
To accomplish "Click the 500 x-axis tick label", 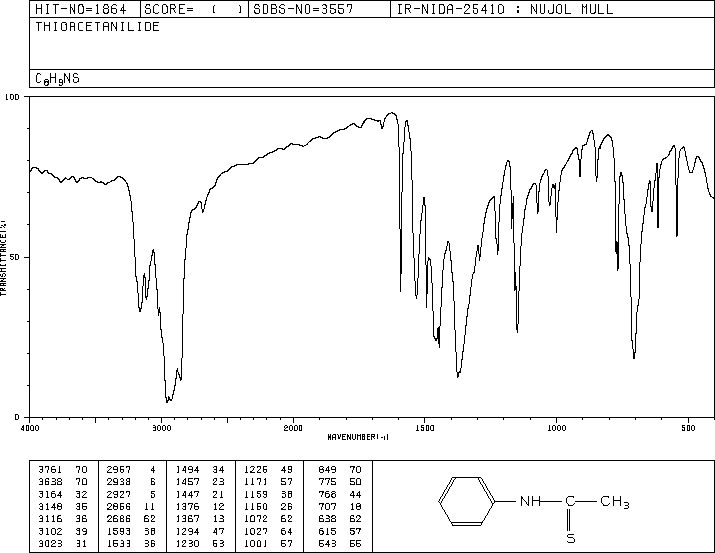I will point(688,428).
